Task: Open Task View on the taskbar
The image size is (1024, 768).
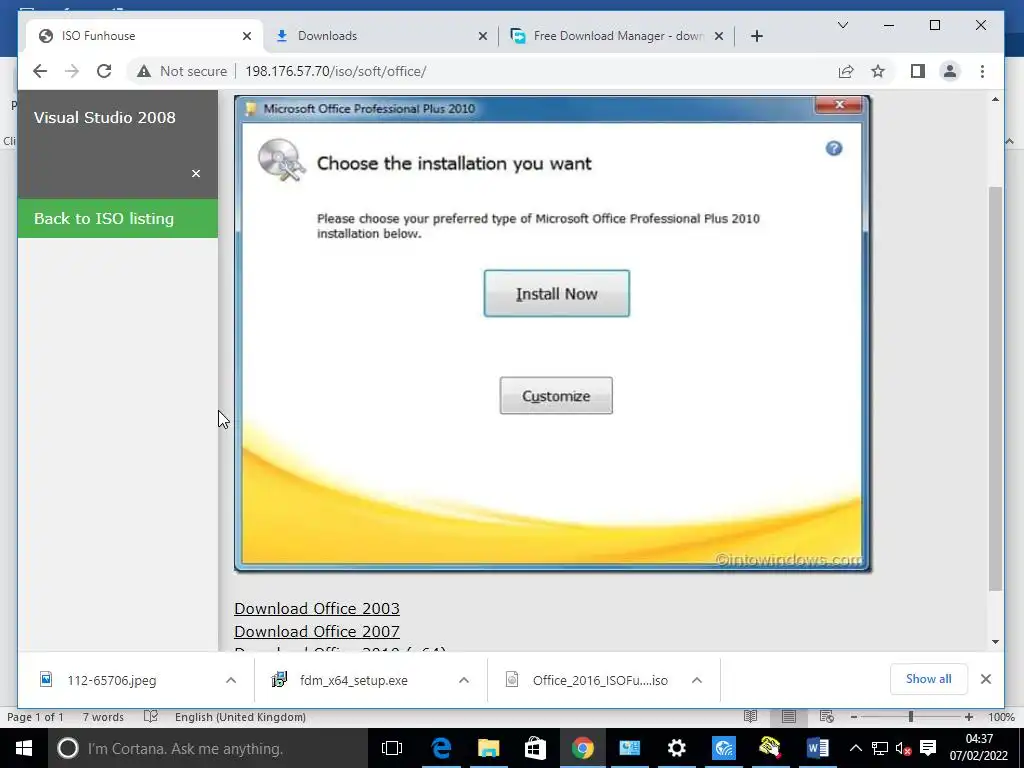Action: click(392, 748)
